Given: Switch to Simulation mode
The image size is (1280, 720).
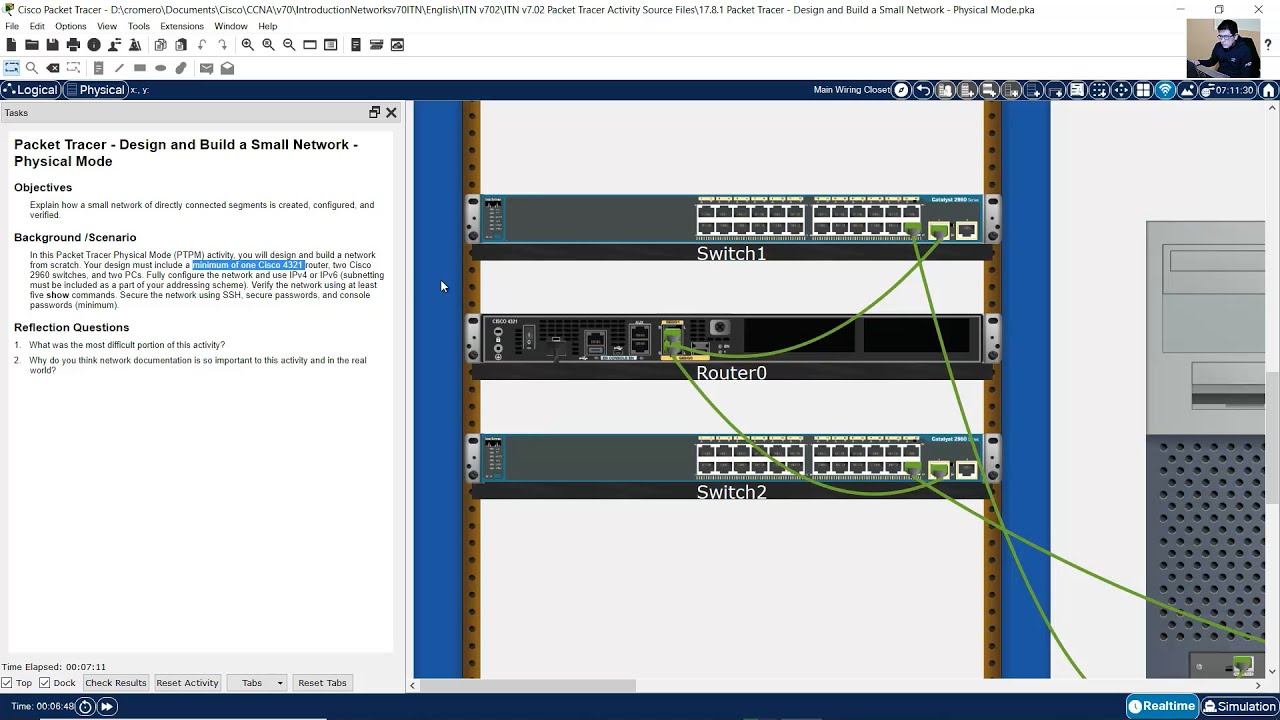Looking at the screenshot, I should 1240,706.
